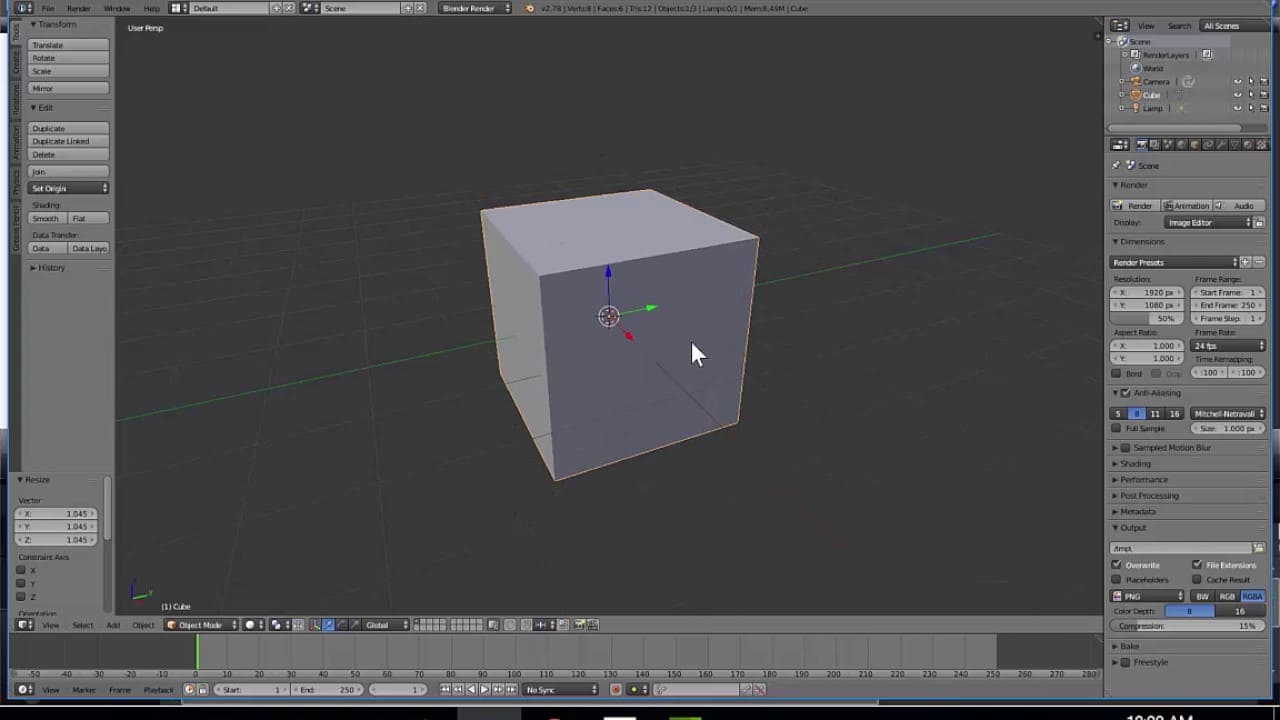Click the Translate button in the tool shelf
Screen dimensions: 1280x720
click(67, 45)
